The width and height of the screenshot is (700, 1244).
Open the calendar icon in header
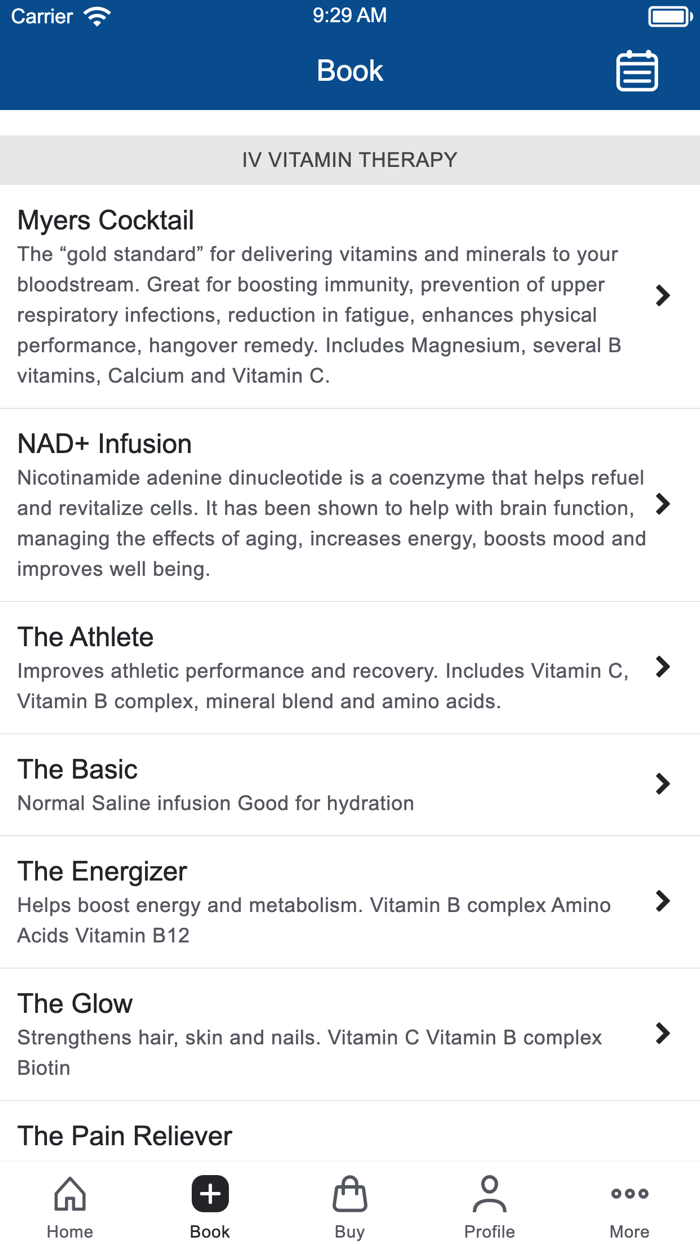tap(637, 71)
